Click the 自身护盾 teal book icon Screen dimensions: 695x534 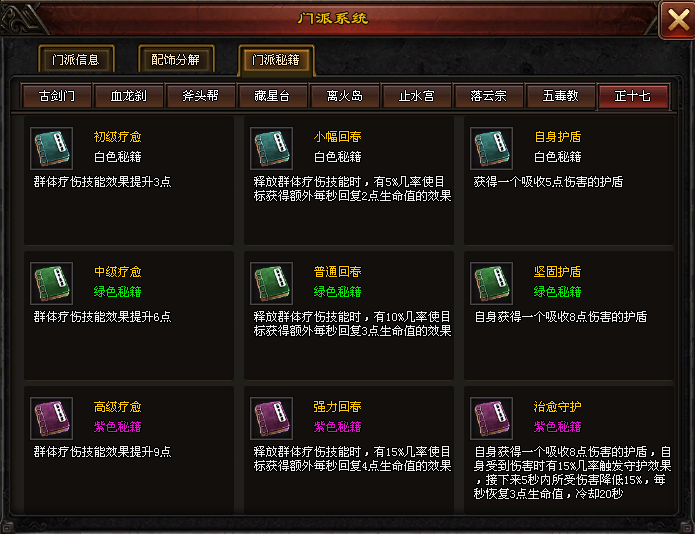click(491, 148)
